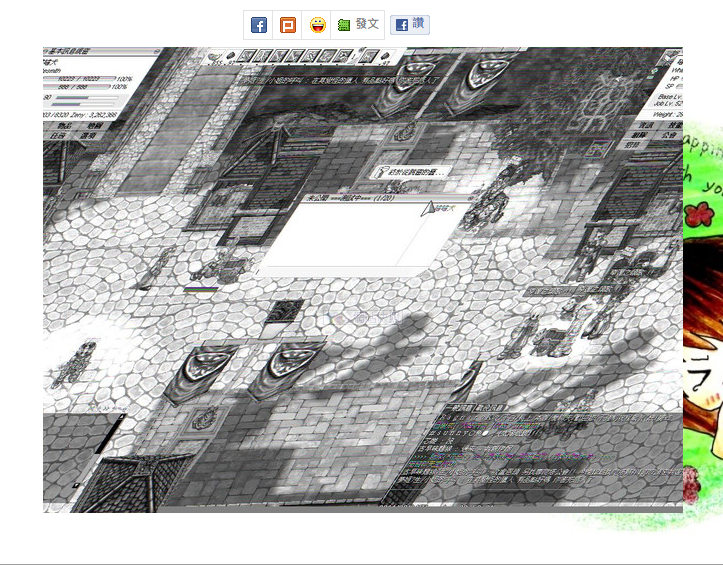723x566 pixels.
Task: Click the cartoon illustration beside the screenshot
Action: (703, 323)
